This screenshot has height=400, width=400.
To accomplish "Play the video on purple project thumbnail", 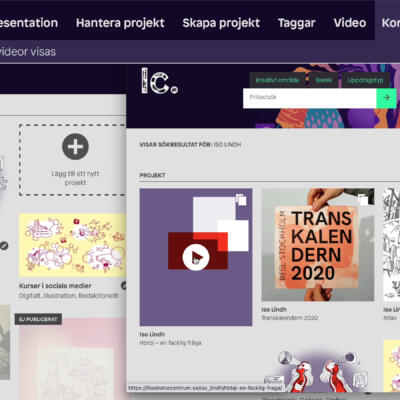I will tap(196, 257).
